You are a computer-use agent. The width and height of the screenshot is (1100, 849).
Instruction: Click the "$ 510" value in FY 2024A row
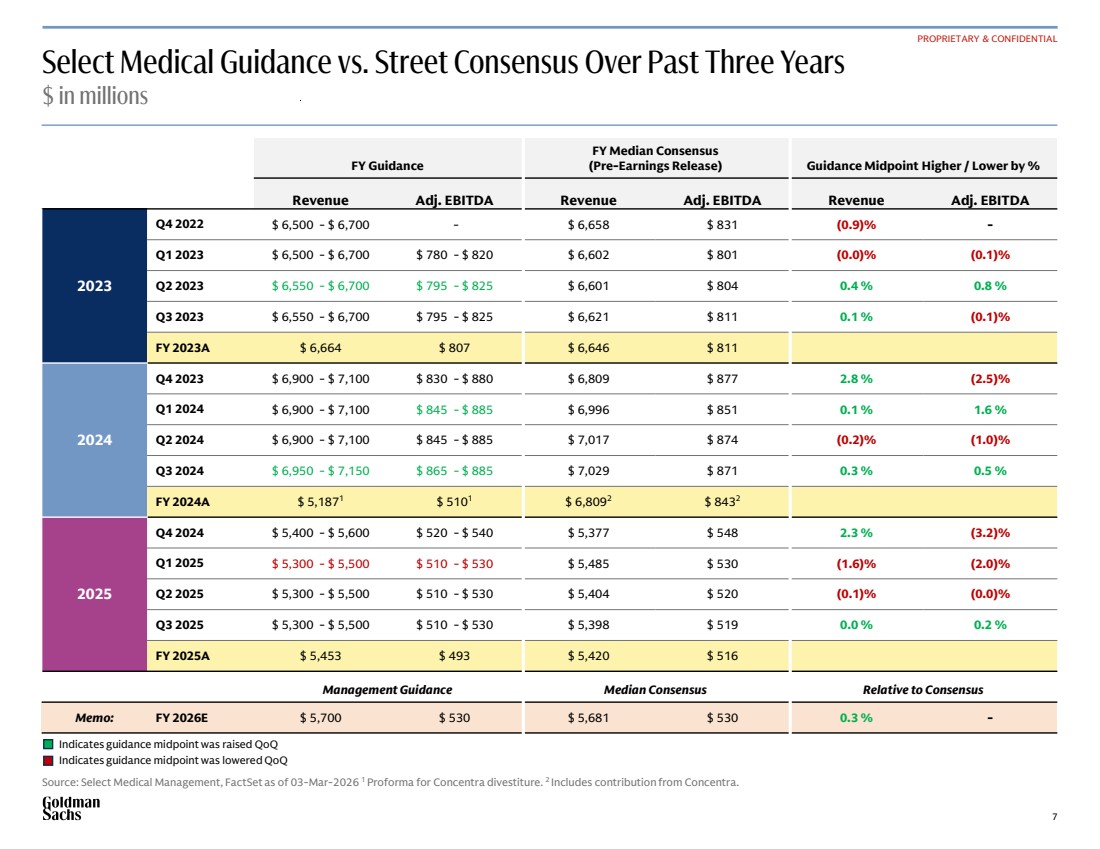click(x=454, y=502)
